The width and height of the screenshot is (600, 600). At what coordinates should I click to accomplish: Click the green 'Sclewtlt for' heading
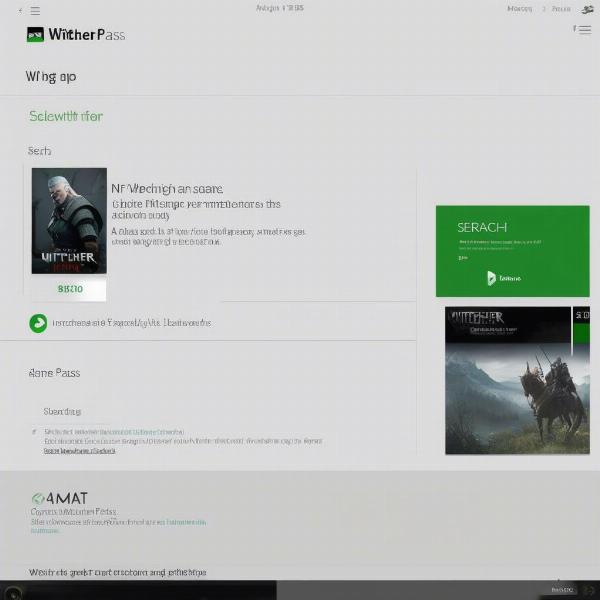66,116
